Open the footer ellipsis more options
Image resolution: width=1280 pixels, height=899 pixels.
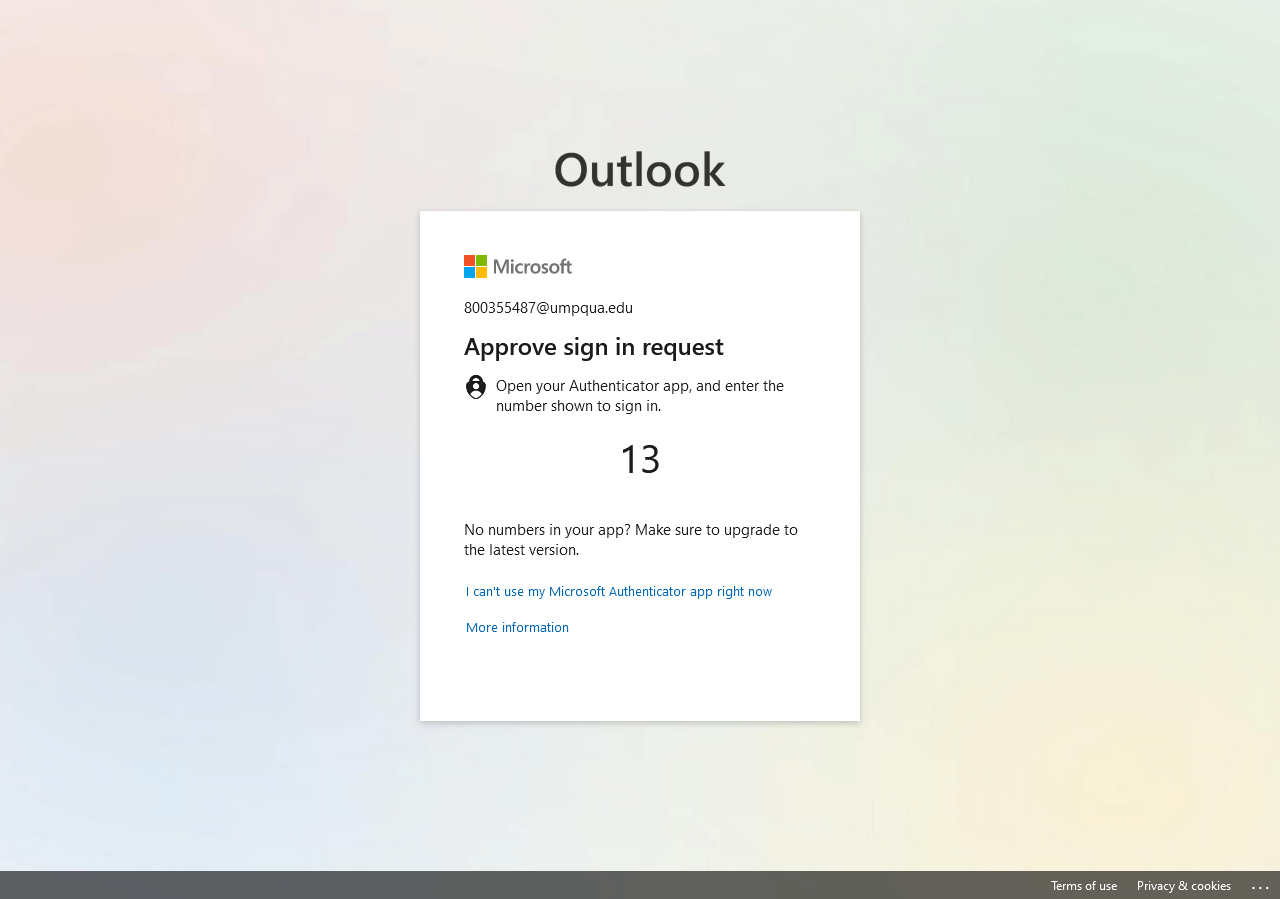1260,886
